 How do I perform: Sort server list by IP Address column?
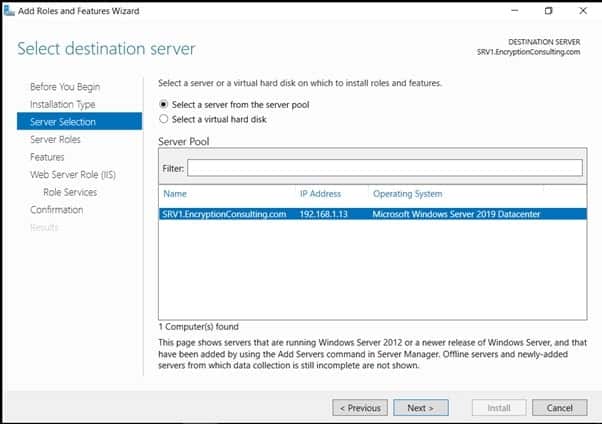pos(320,193)
